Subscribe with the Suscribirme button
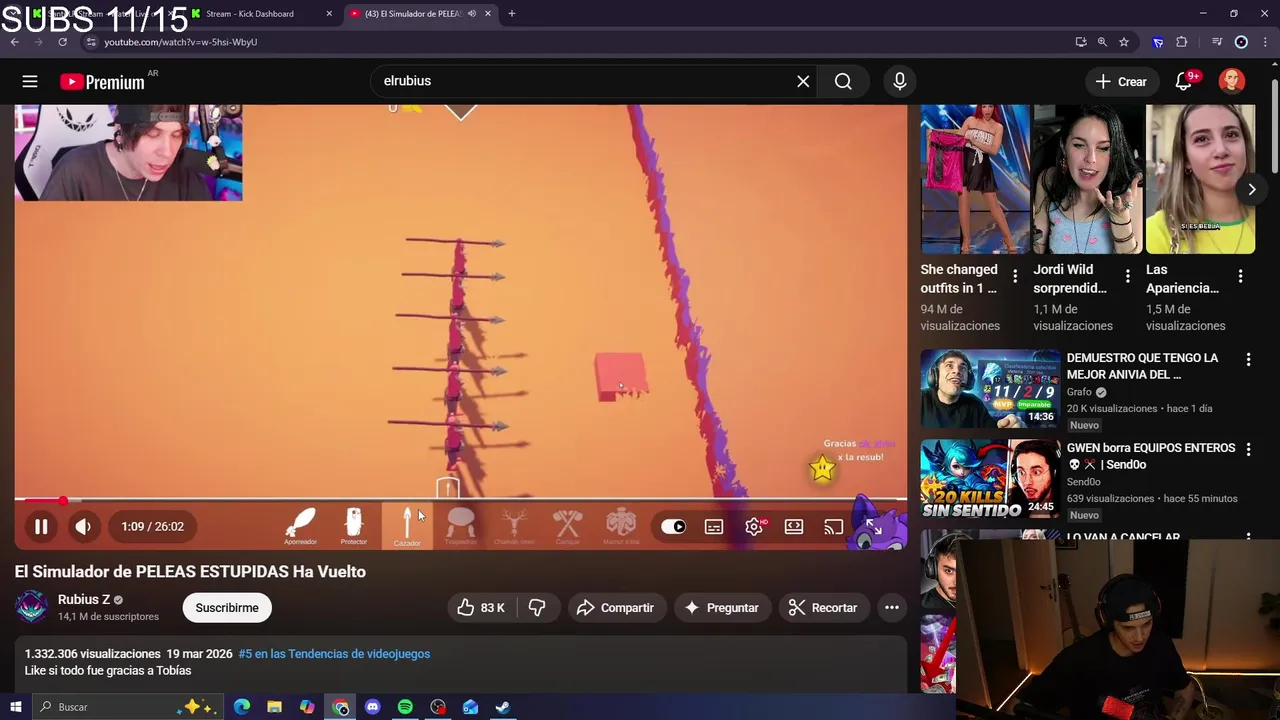1280x720 pixels. coord(227,607)
